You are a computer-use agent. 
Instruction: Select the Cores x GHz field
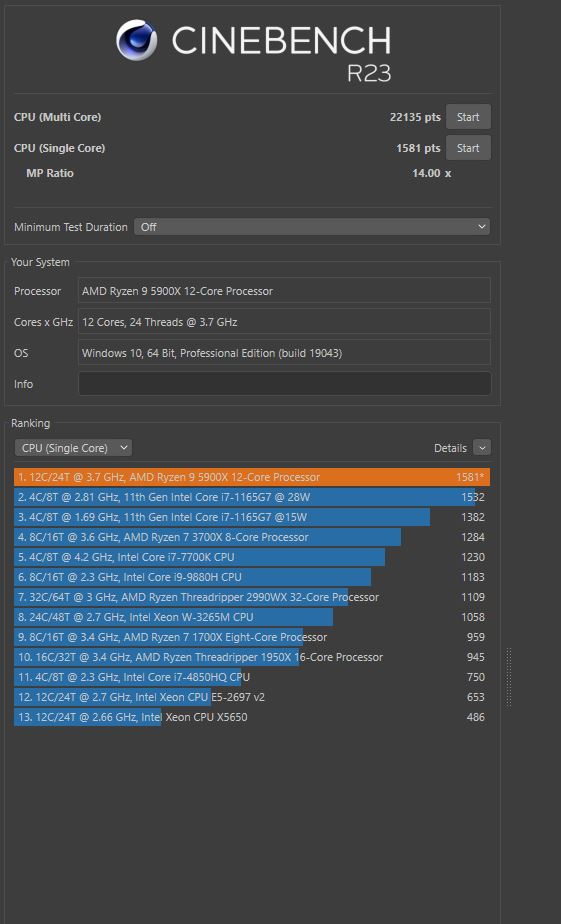click(285, 322)
